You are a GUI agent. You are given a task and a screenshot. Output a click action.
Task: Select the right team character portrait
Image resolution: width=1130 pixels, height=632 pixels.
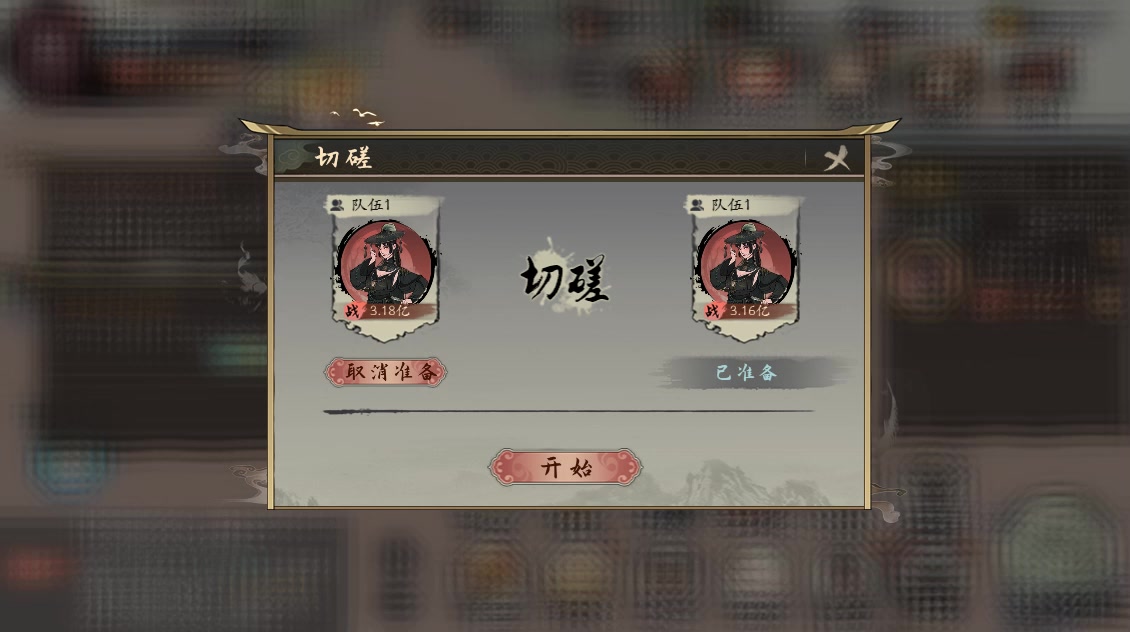coord(747,263)
